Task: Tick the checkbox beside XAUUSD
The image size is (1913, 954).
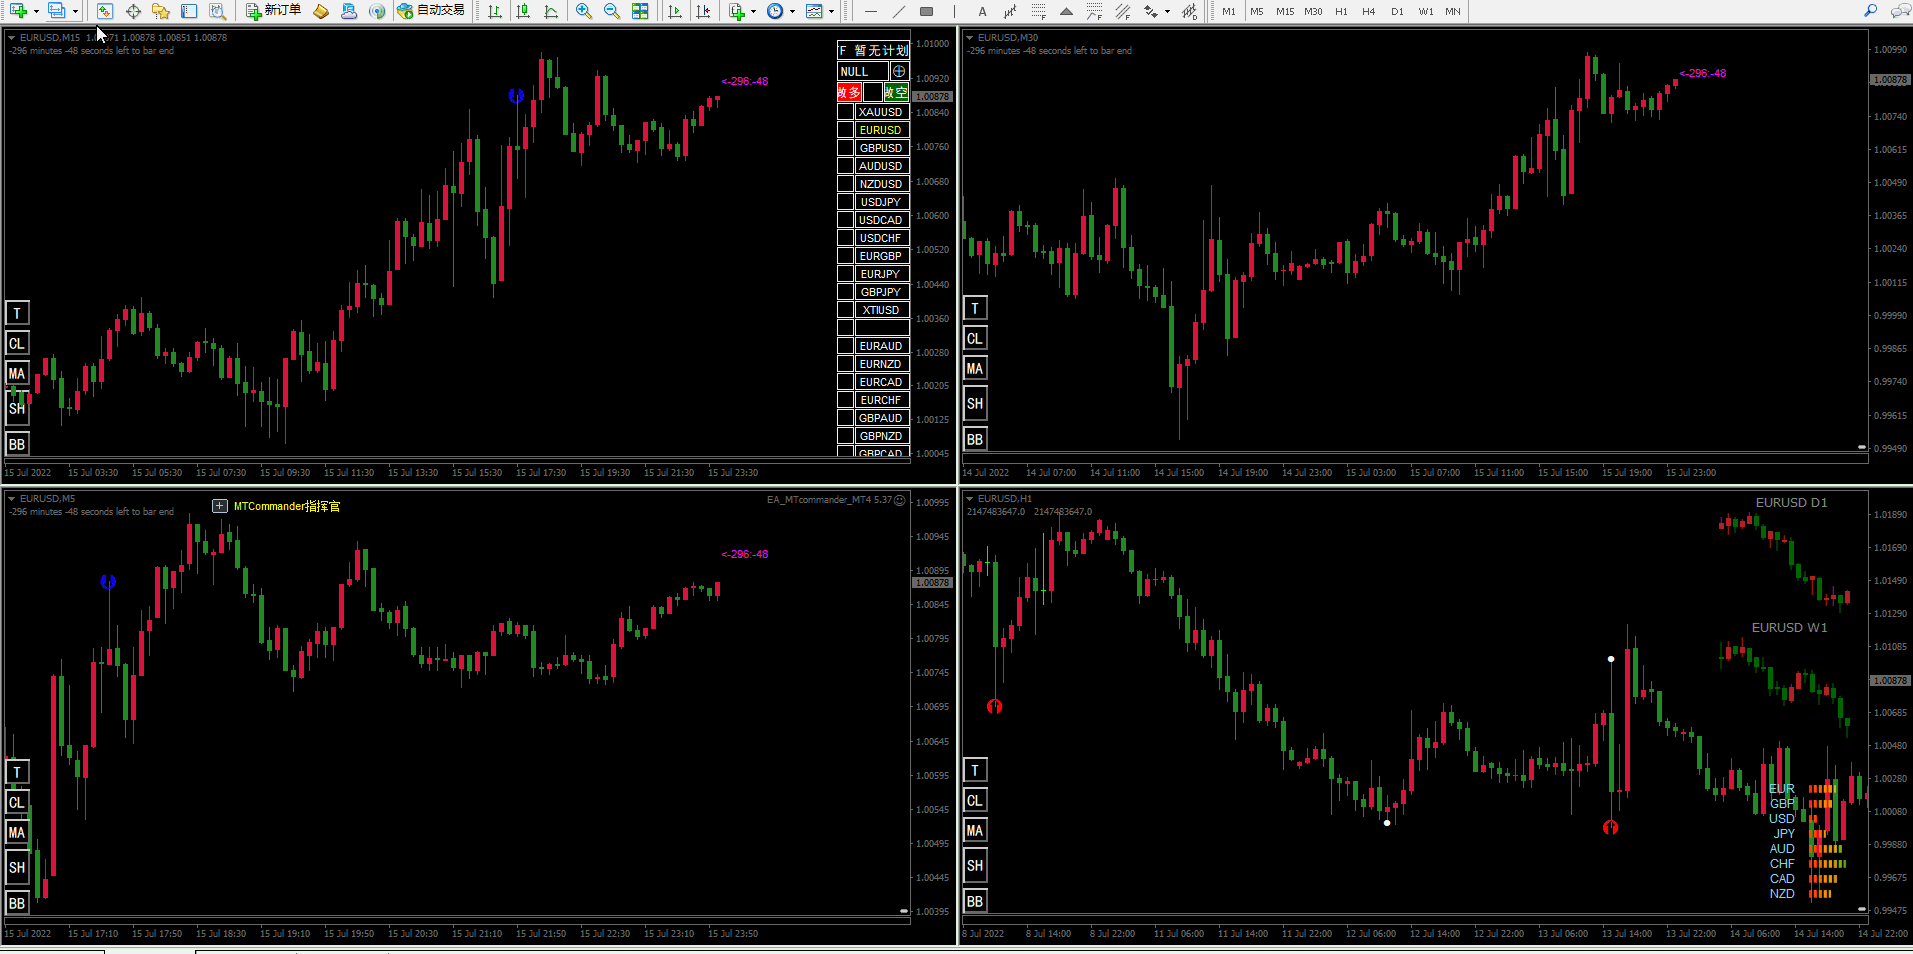Action: click(846, 112)
